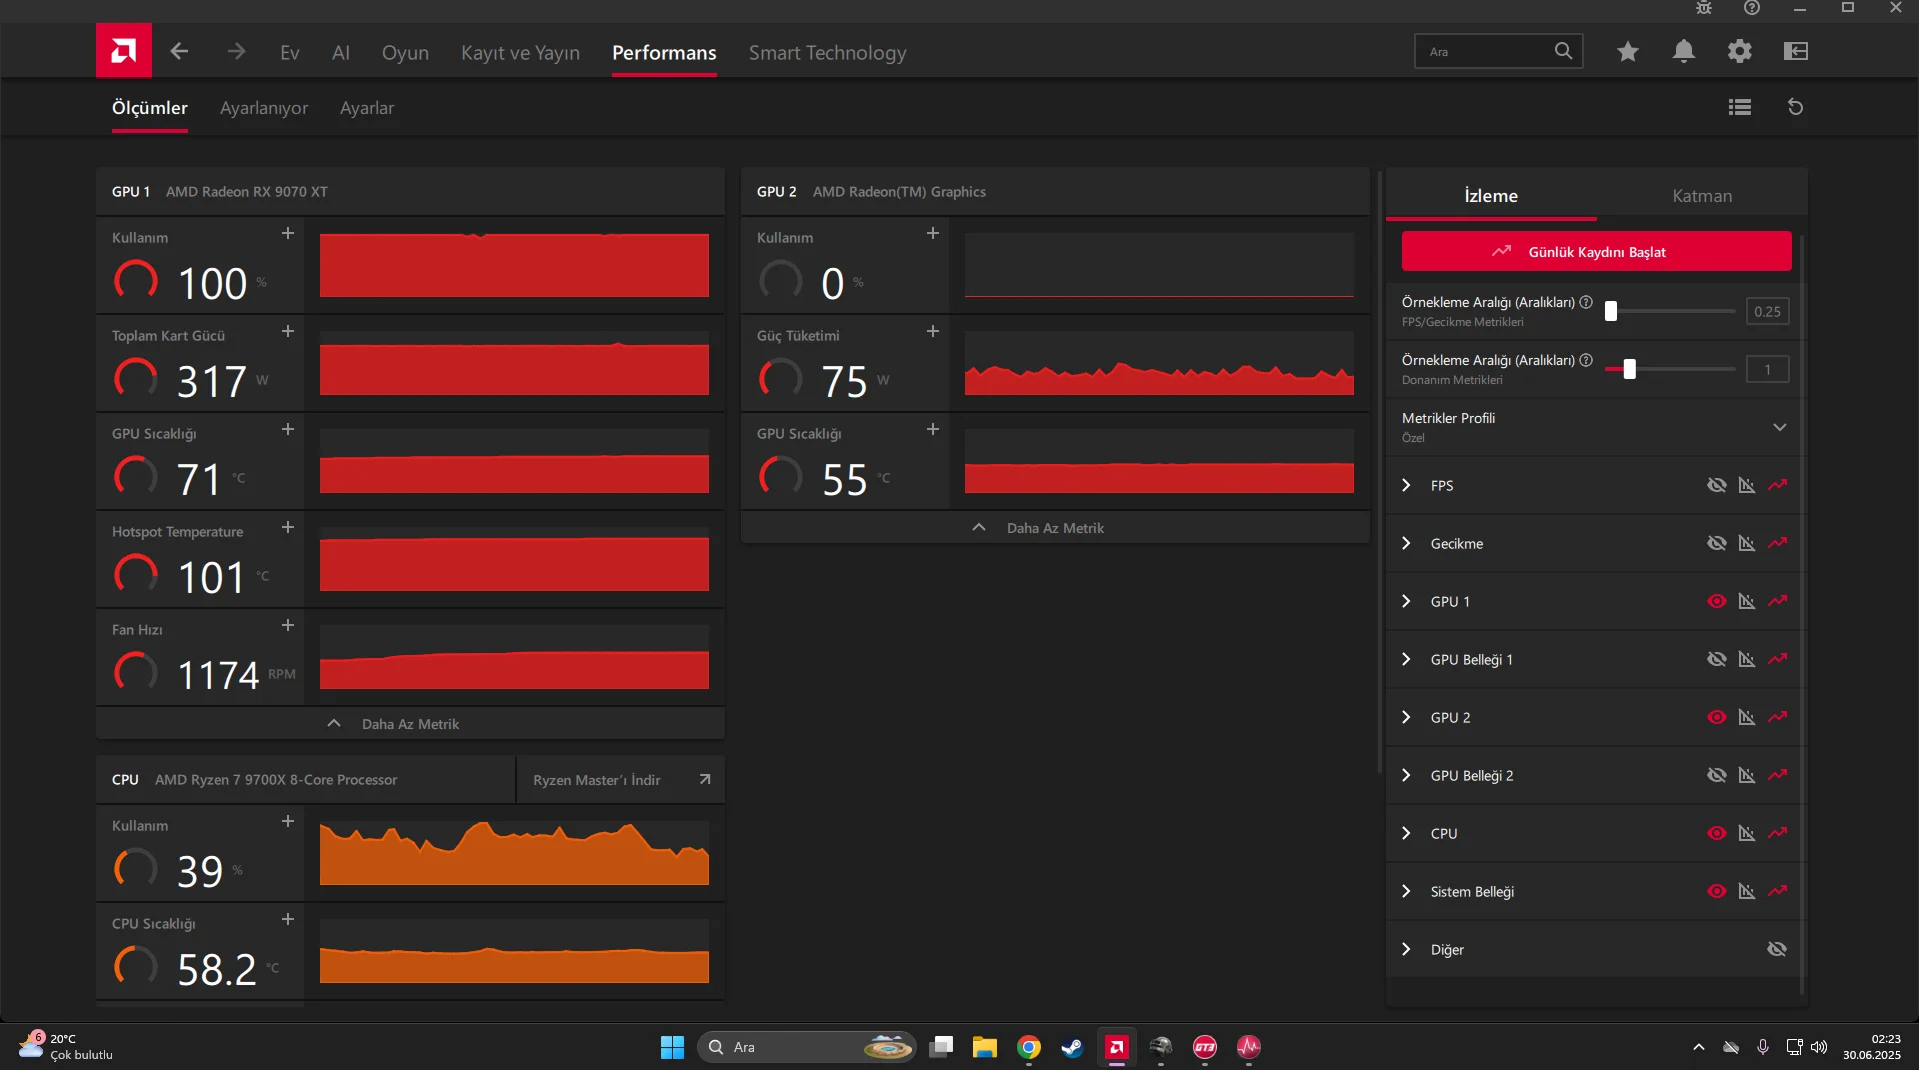
Task: Toggle visibility eye for GPU 1
Action: click(1716, 601)
